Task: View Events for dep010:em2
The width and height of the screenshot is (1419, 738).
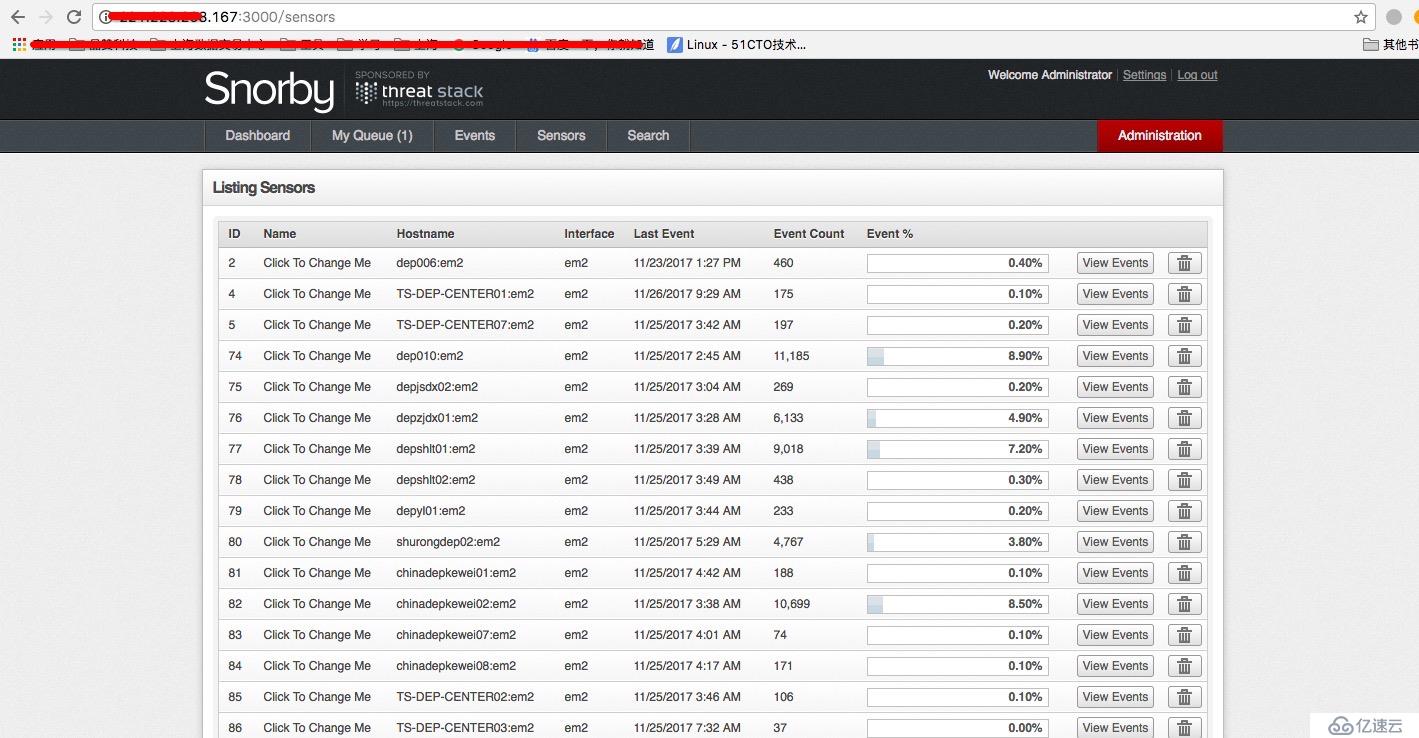Action: [x=1115, y=356]
